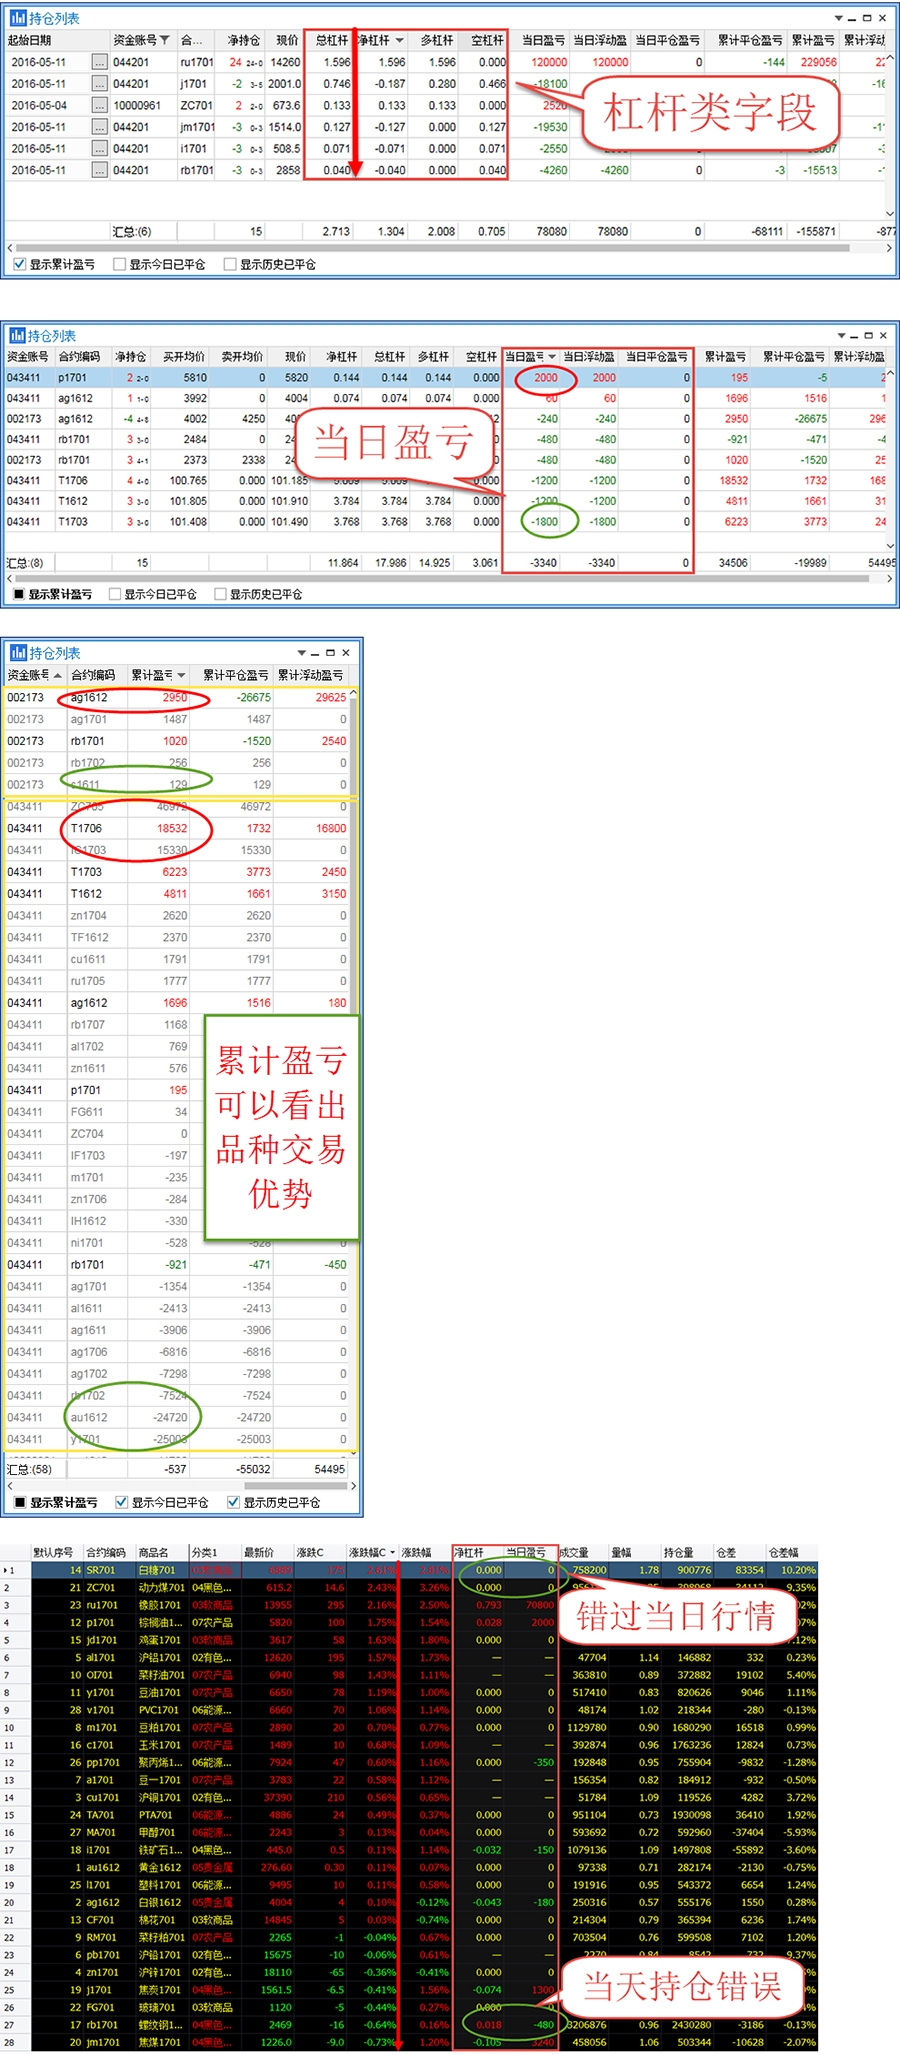Select p1701 row in second panel
Viewport: 900px width, 2055px height.
[446, 378]
